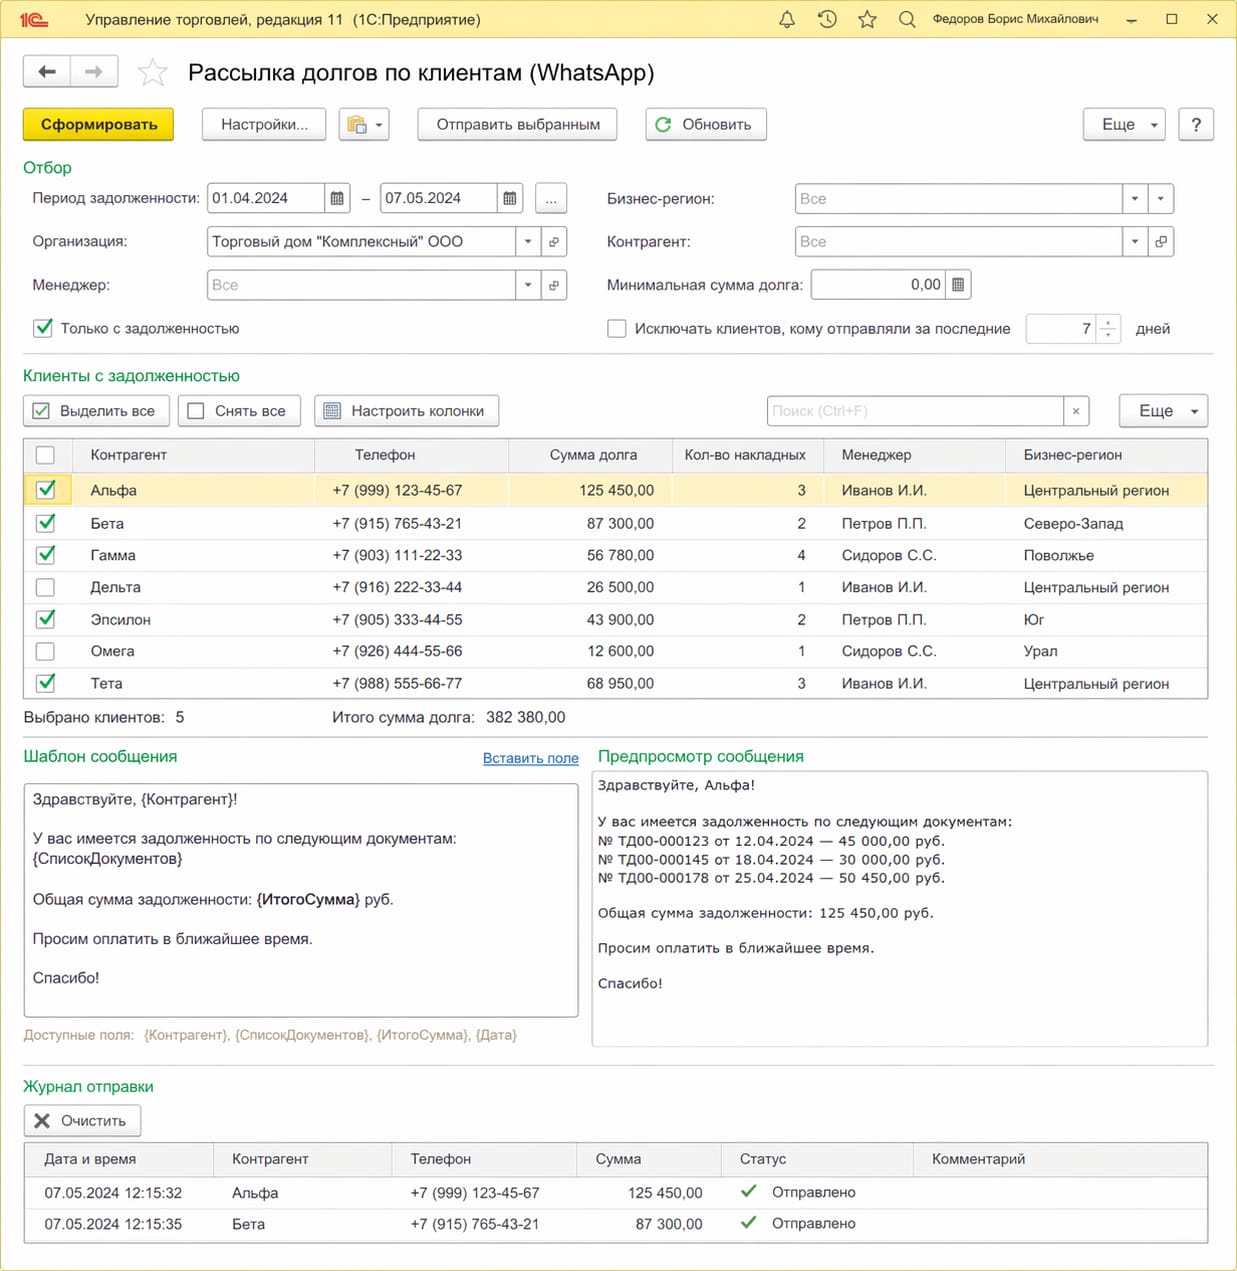1237x1271 pixels.
Task: Open calendar for period start date
Action: click(x=337, y=198)
